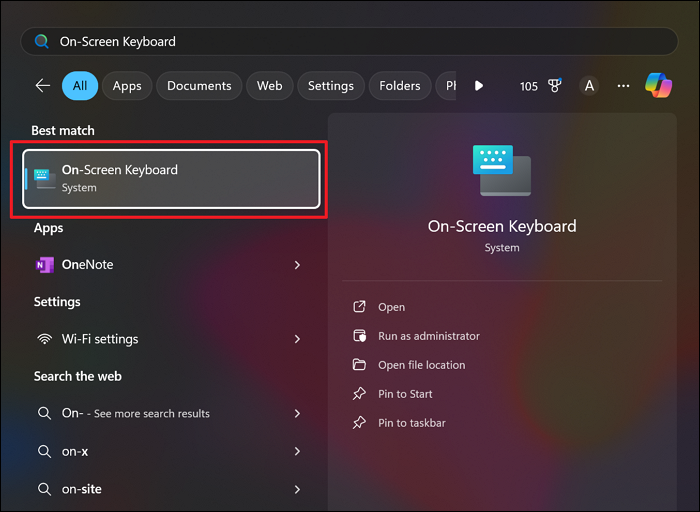This screenshot has width=700, height=512.
Task: Expand OneNote result options chevron
Action: pos(297,265)
